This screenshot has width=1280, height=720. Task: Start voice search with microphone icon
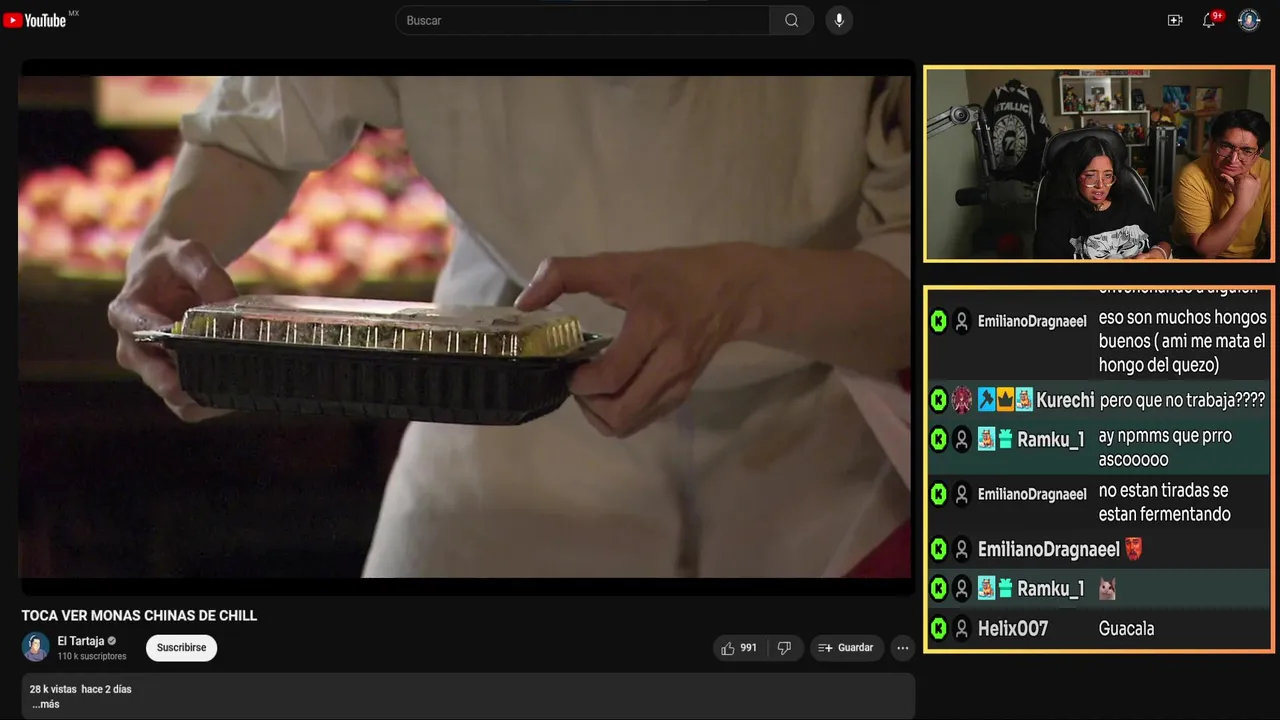click(x=839, y=20)
